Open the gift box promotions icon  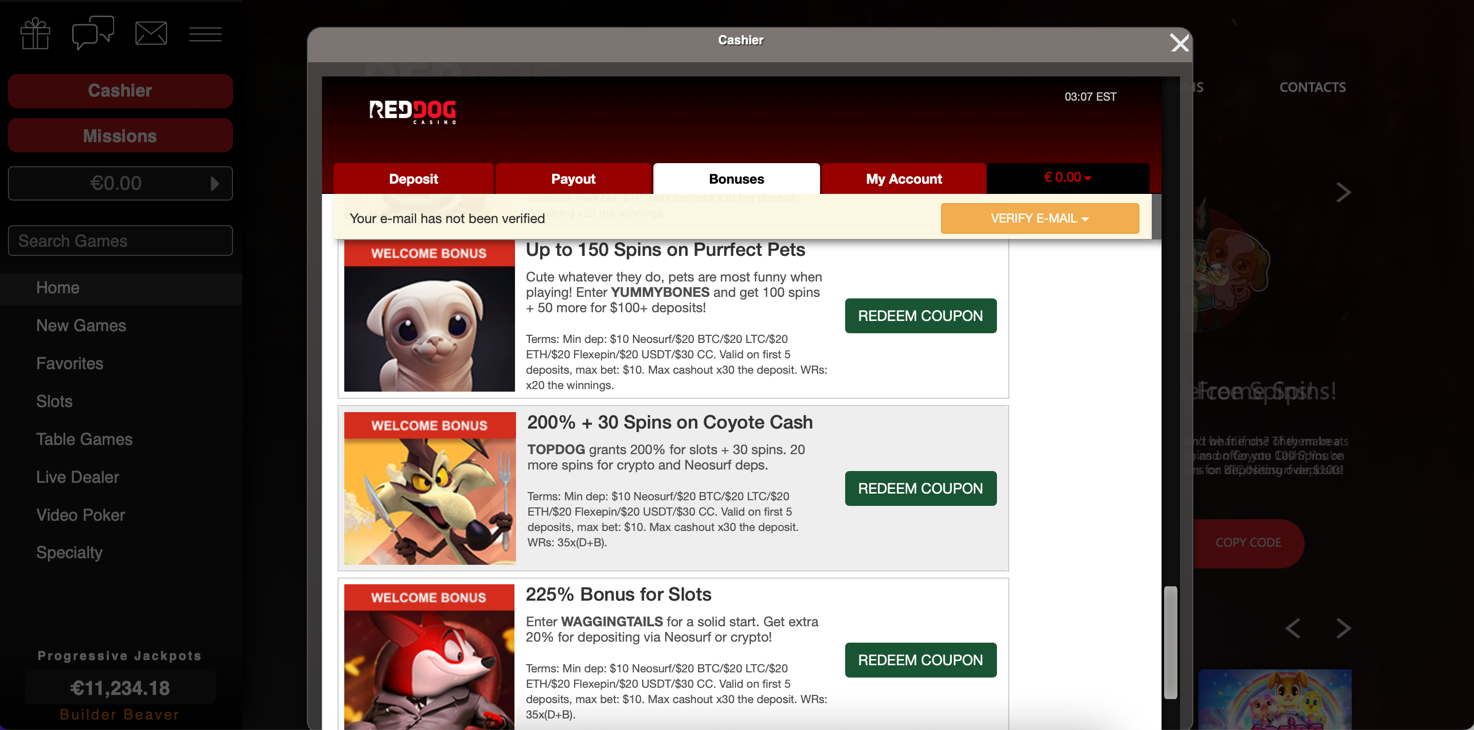point(35,34)
